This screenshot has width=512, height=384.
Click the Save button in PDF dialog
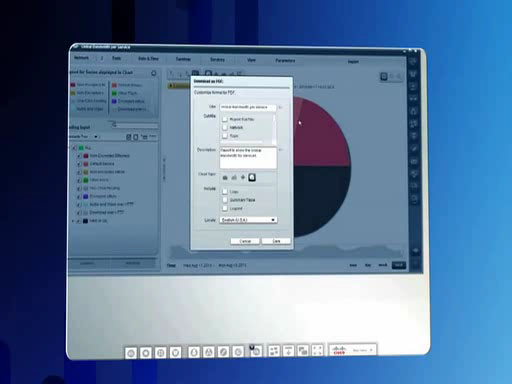[276, 241]
